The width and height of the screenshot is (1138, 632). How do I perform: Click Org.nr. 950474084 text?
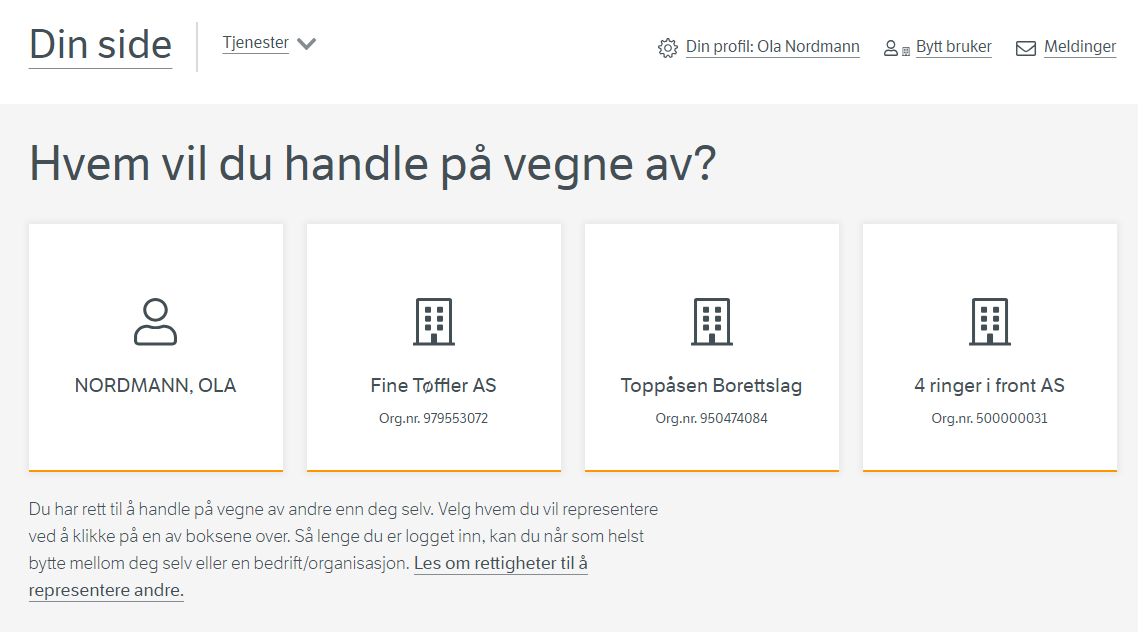[x=711, y=419]
